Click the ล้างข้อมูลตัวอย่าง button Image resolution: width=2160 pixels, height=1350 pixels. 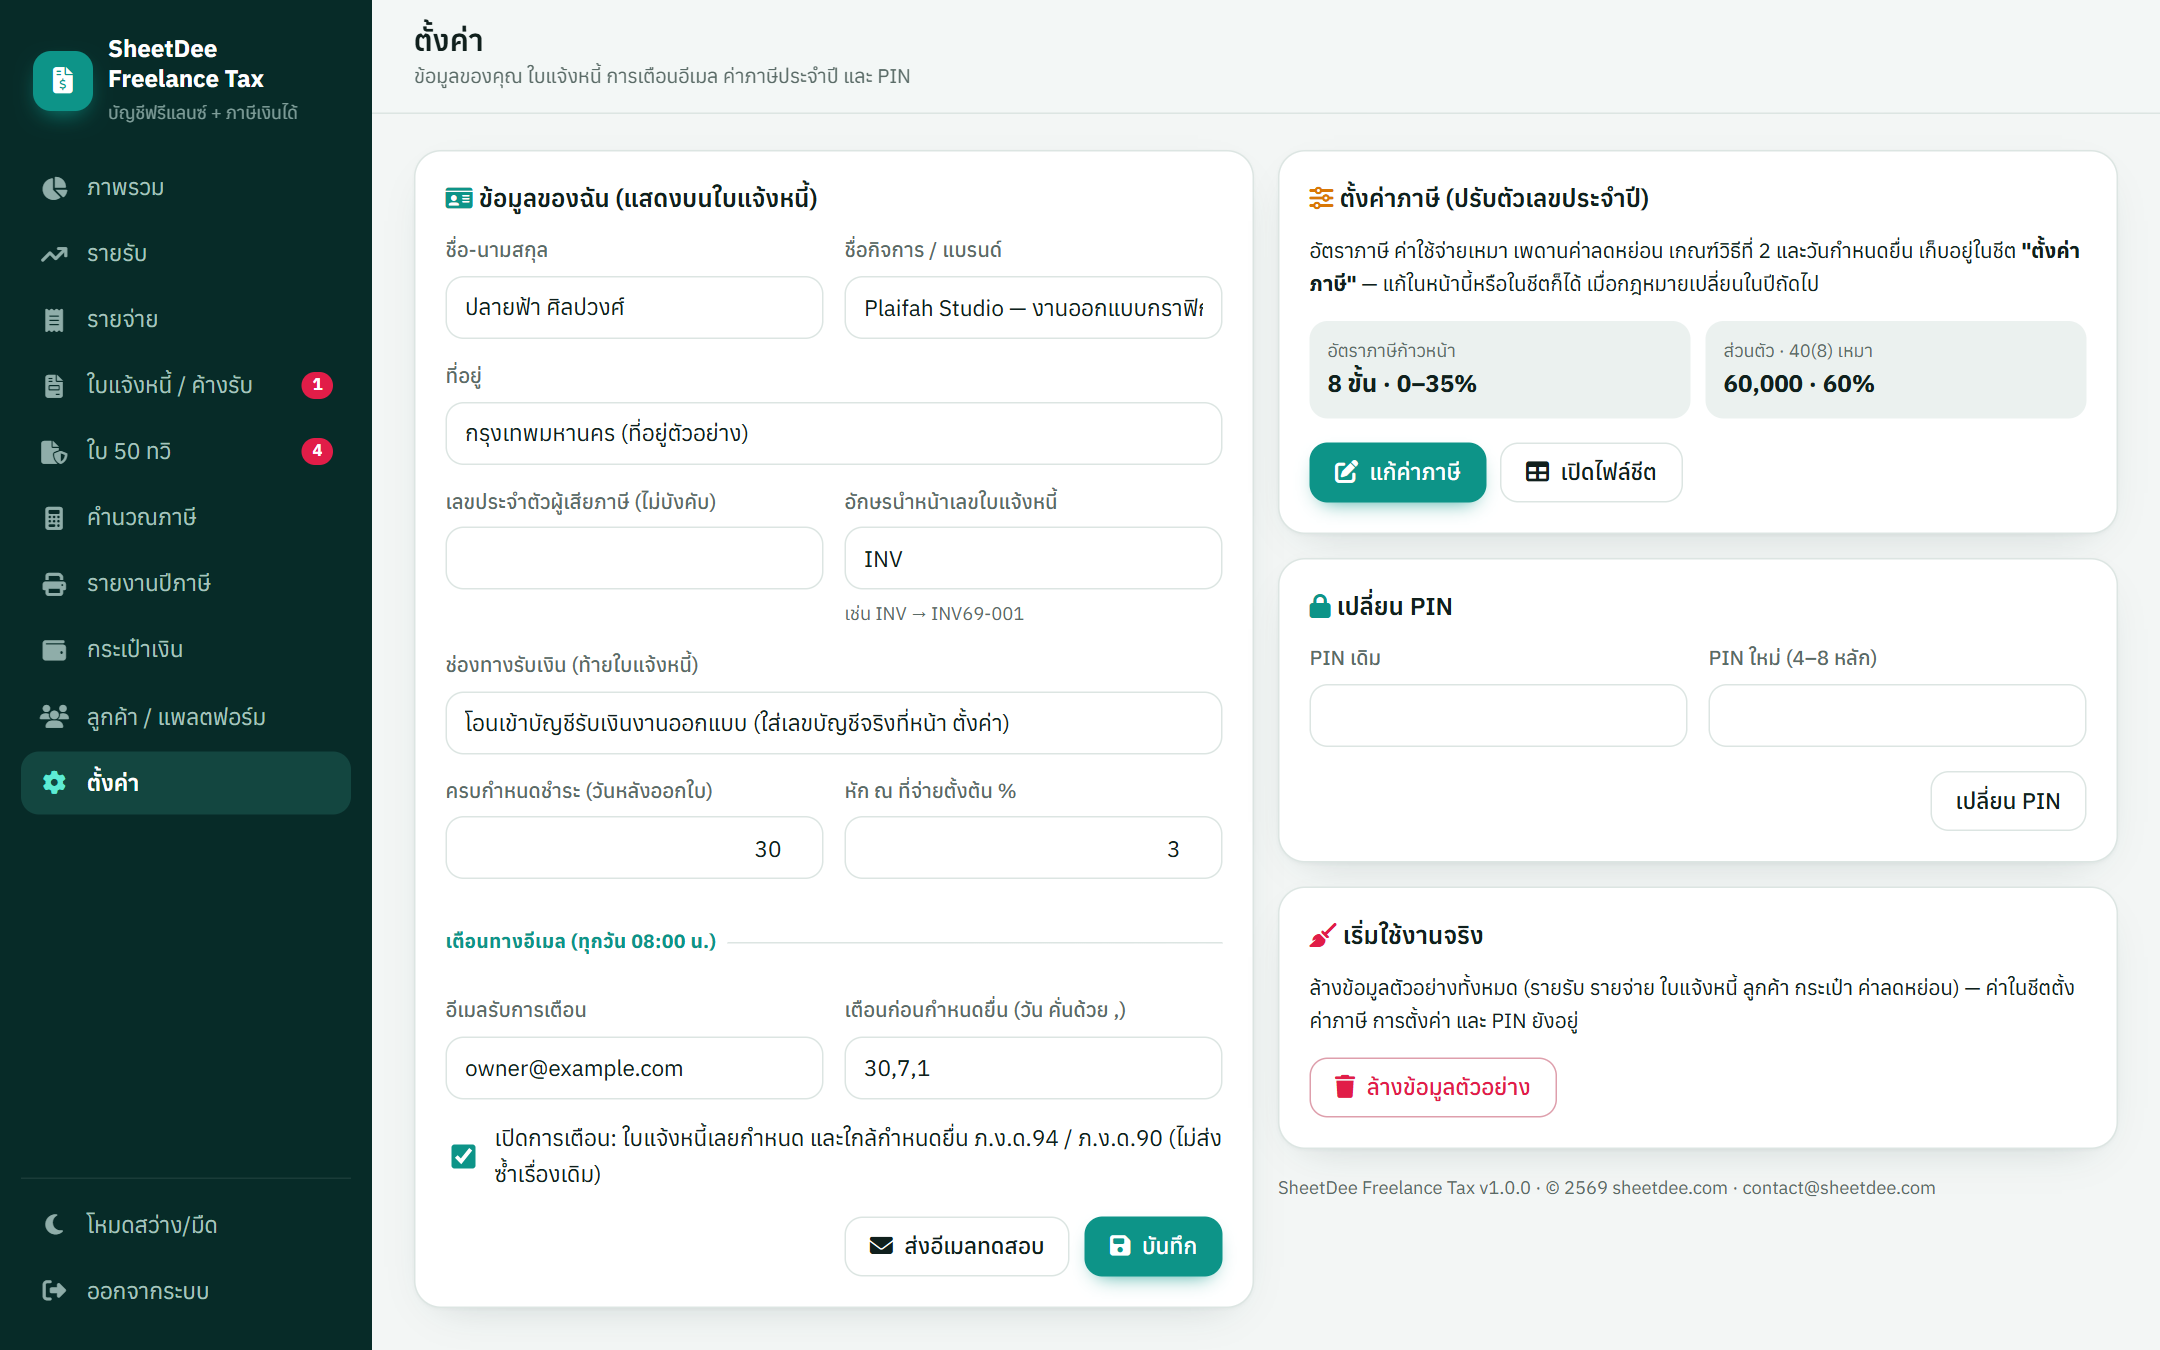[1433, 1087]
